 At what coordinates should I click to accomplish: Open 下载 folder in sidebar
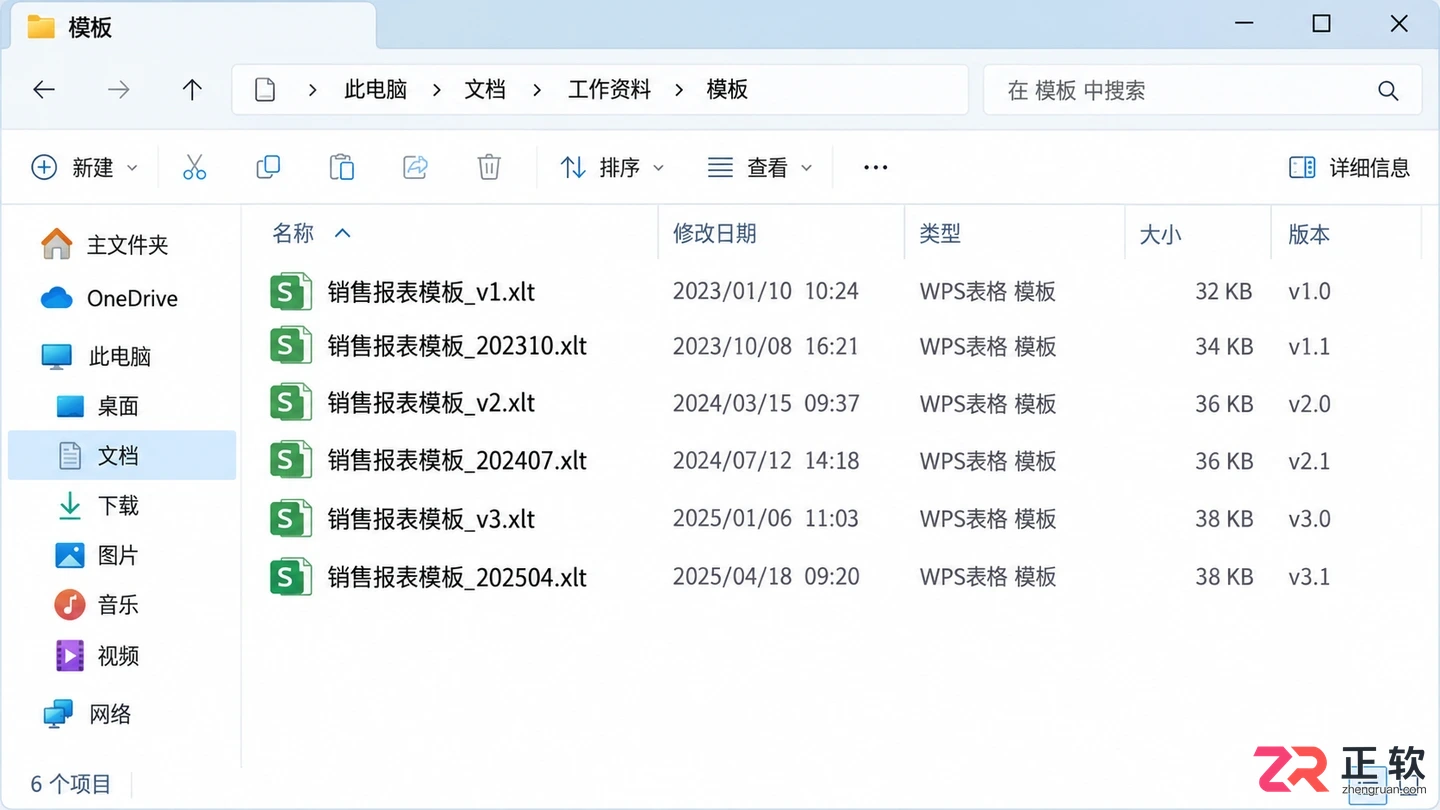pos(97,506)
